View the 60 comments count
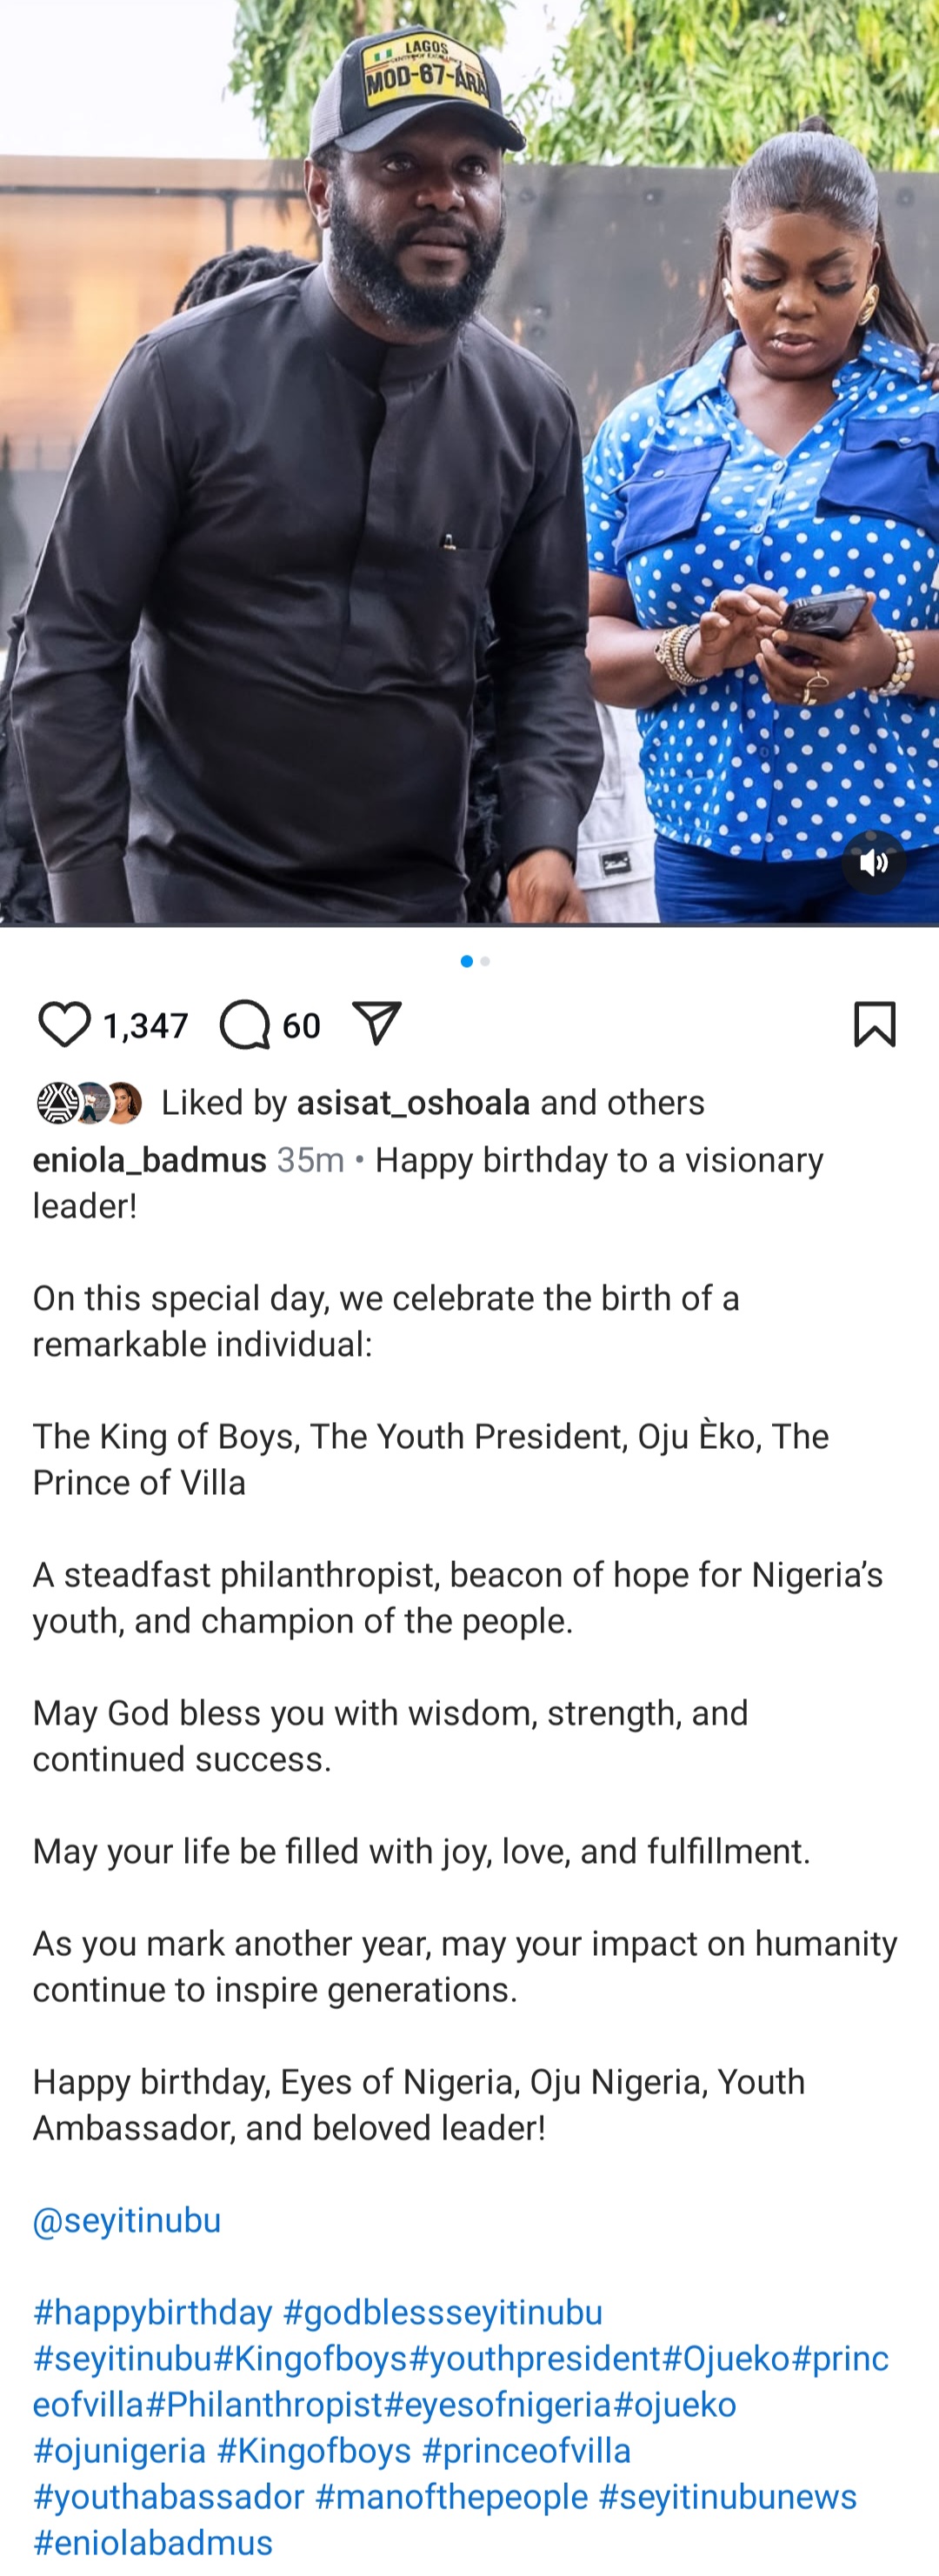The image size is (939, 2576). pyautogui.click(x=301, y=1026)
